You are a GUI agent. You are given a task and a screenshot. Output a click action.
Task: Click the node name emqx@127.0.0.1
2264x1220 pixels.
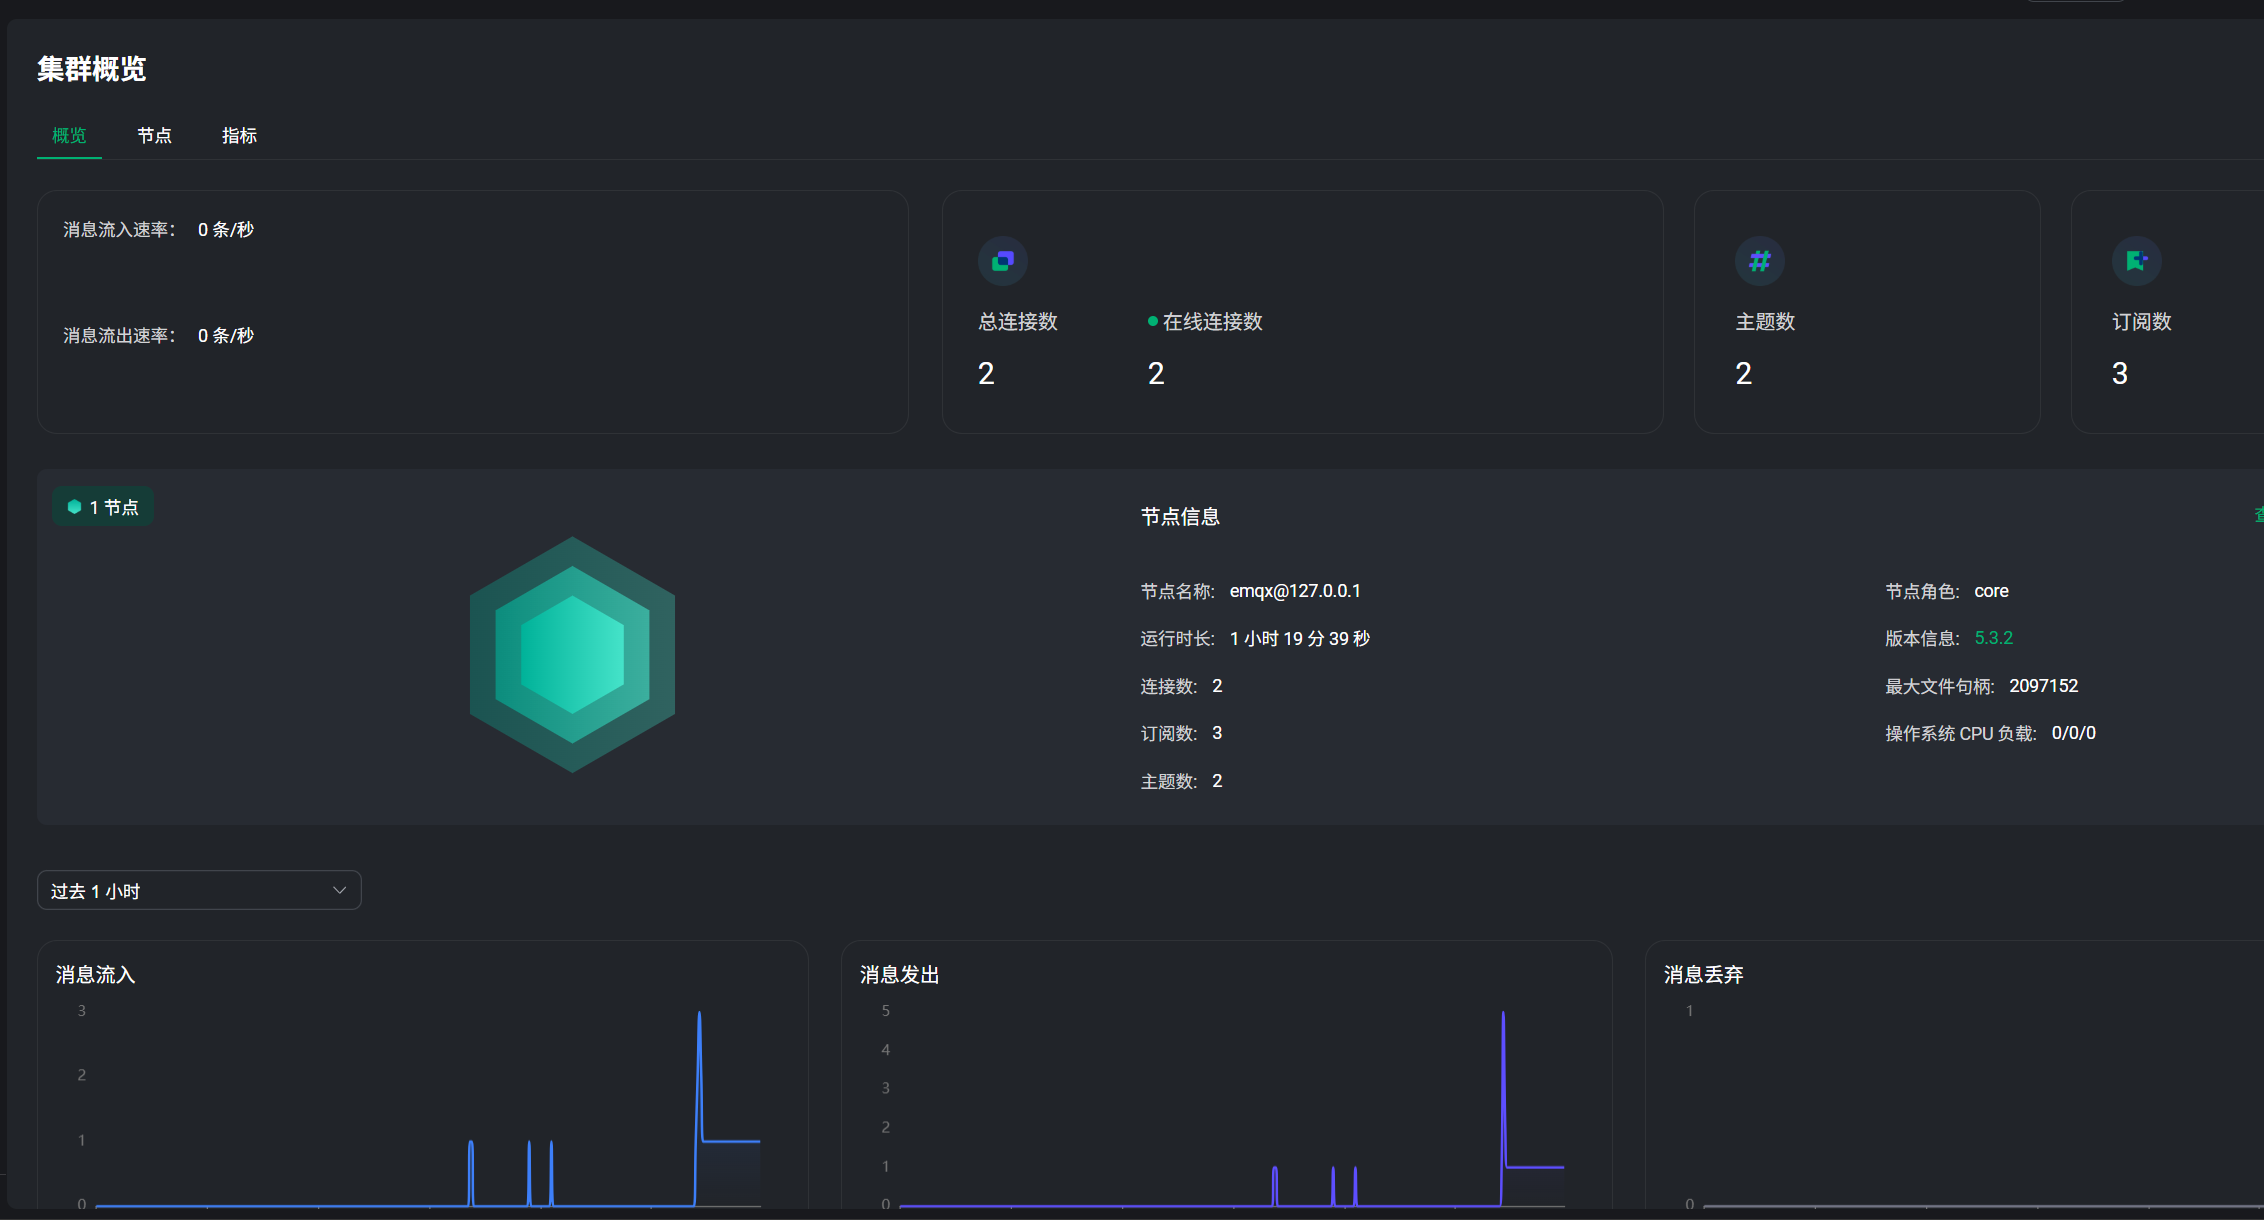pos(1294,591)
